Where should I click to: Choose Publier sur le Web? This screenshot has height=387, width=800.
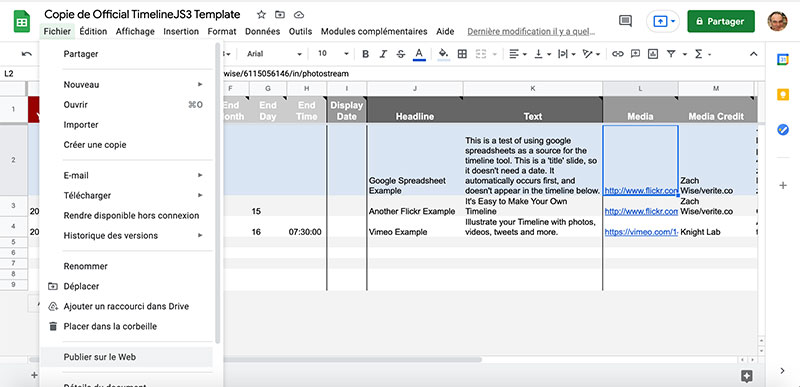pyautogui.click(x=126, y=357)
